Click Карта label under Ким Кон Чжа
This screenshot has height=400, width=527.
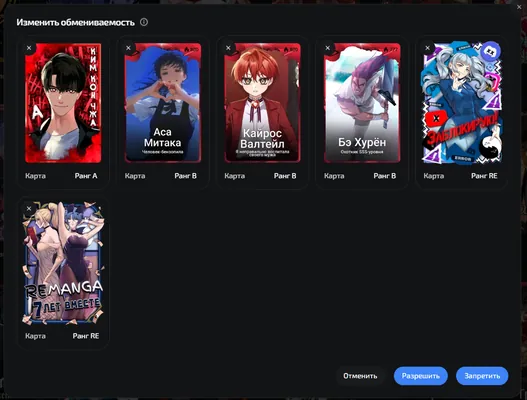tap(35, 176)
